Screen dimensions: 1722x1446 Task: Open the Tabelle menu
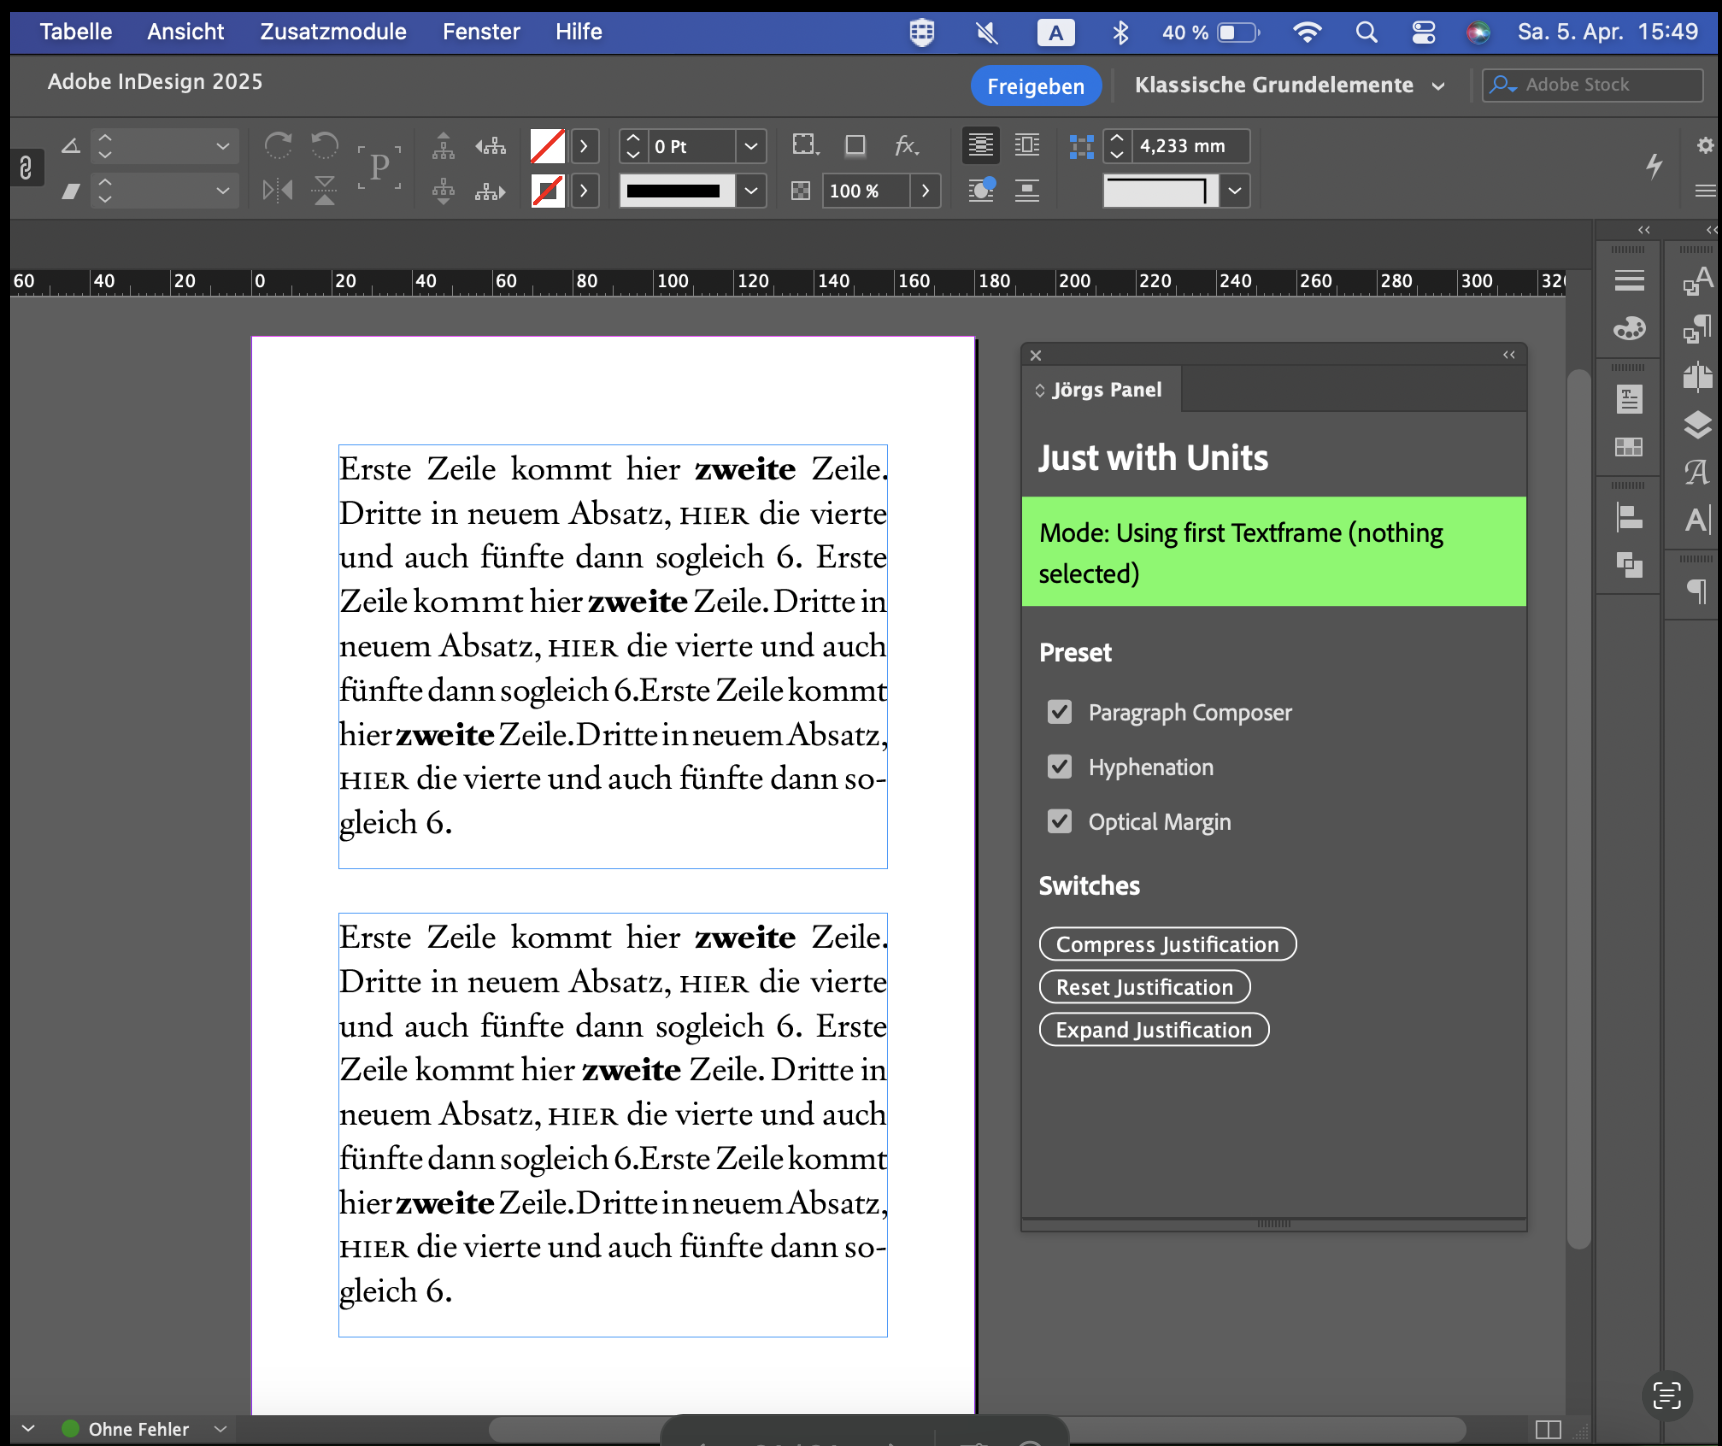pos(76,32)
